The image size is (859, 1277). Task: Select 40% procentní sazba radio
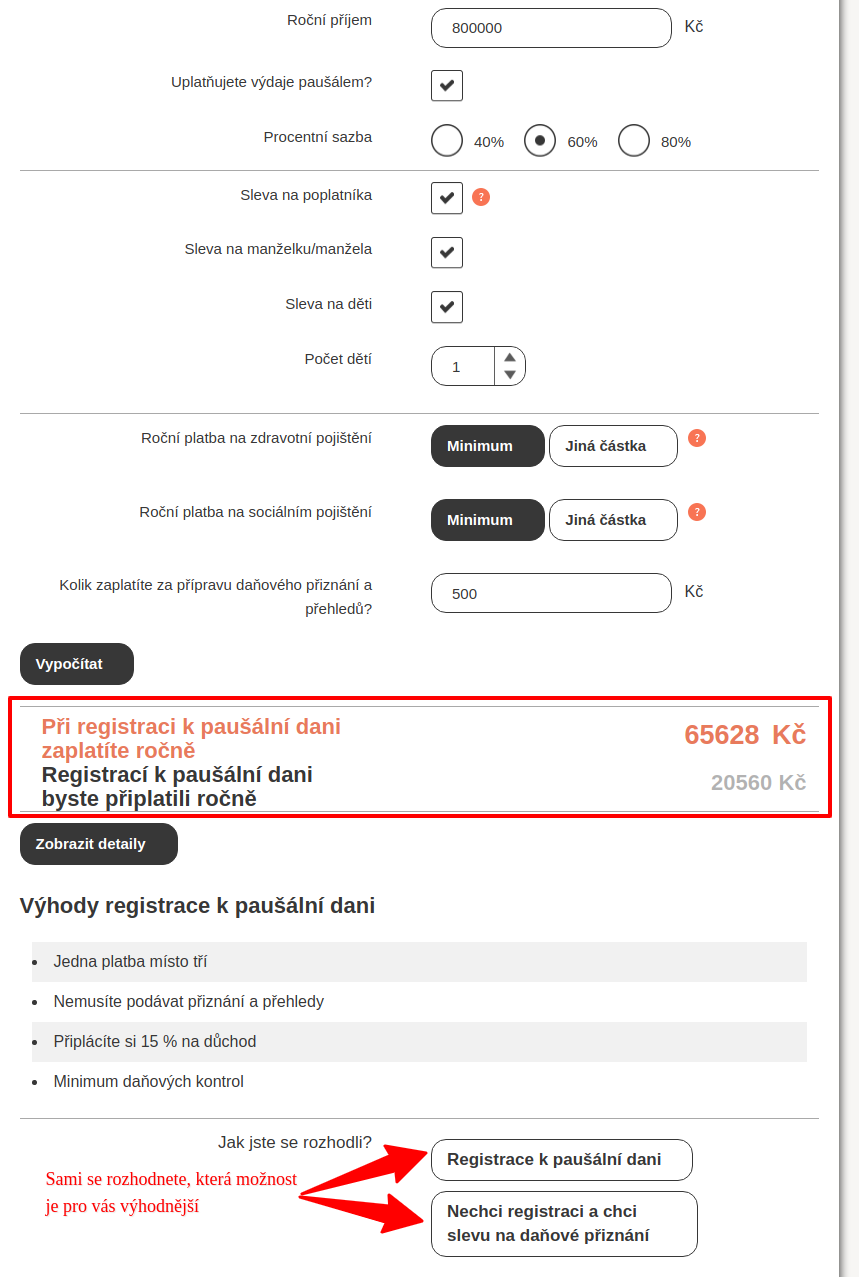pos(447,141)
